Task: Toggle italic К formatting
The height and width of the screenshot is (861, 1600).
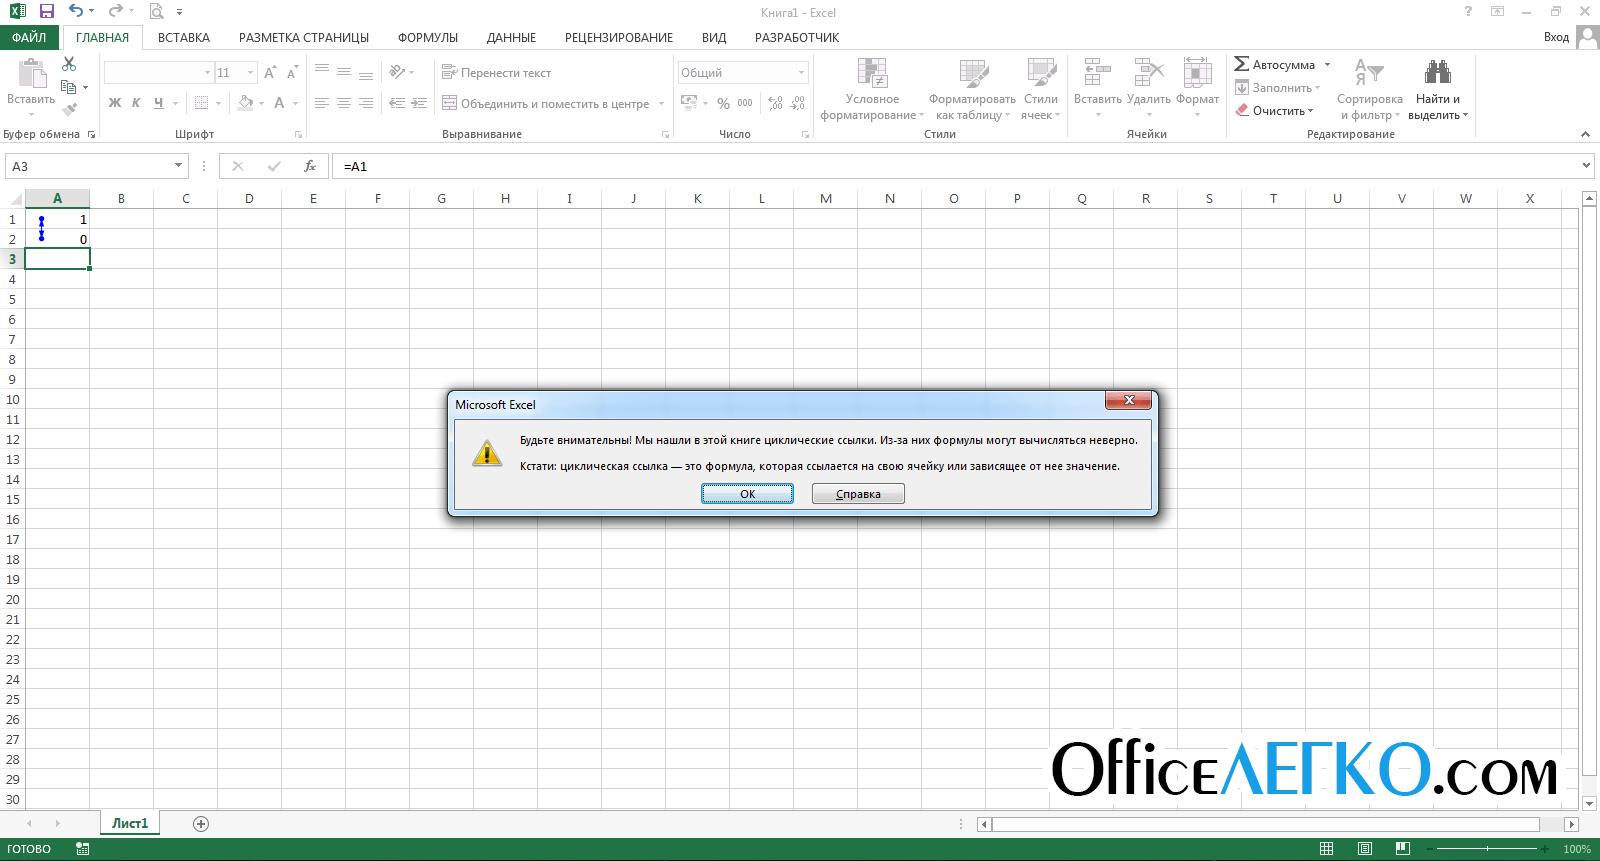Action: 136,103
